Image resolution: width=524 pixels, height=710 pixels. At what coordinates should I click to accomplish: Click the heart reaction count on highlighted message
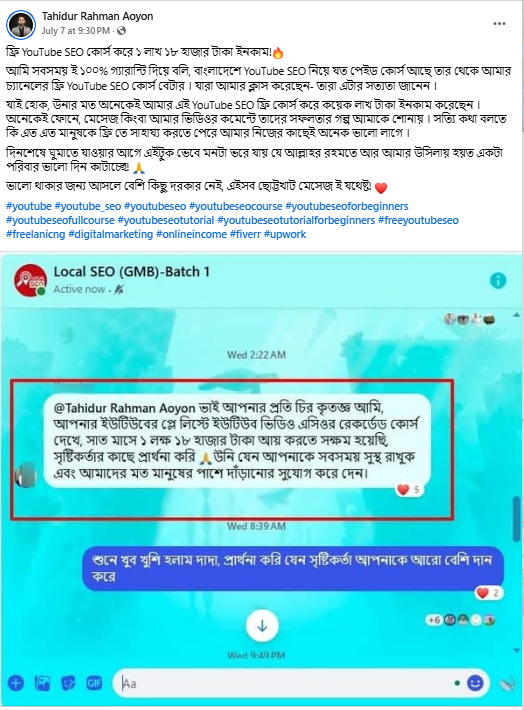point(409,489)
